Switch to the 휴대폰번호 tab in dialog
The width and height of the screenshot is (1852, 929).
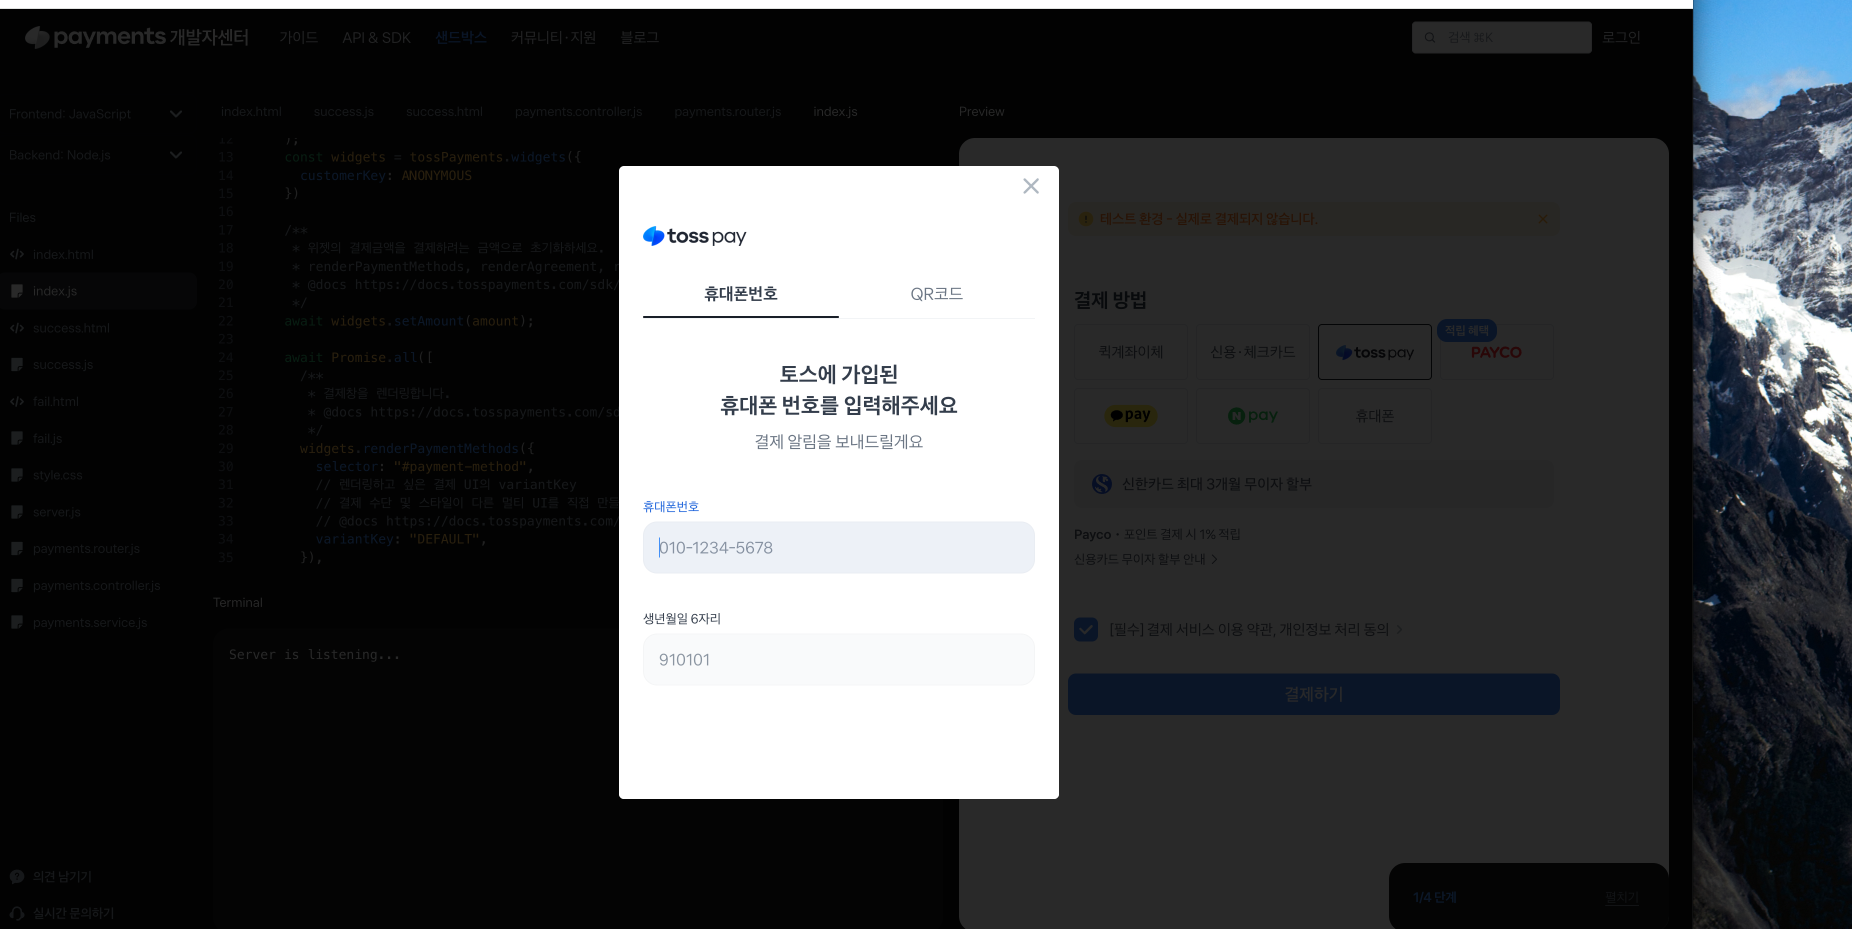click(741, 294)
